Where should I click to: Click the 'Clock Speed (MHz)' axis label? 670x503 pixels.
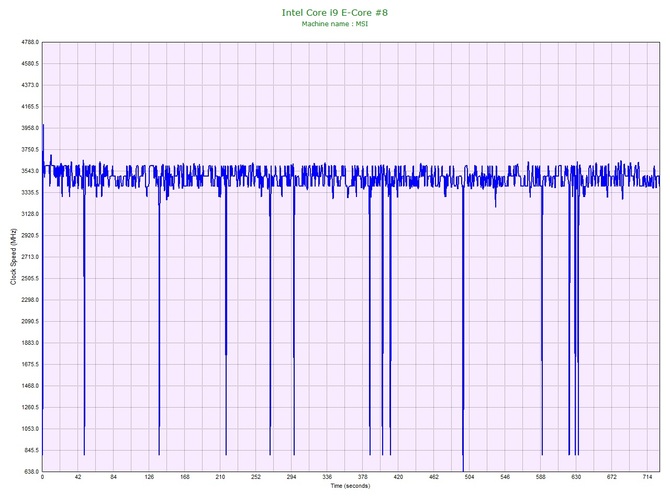coord(13,256)
